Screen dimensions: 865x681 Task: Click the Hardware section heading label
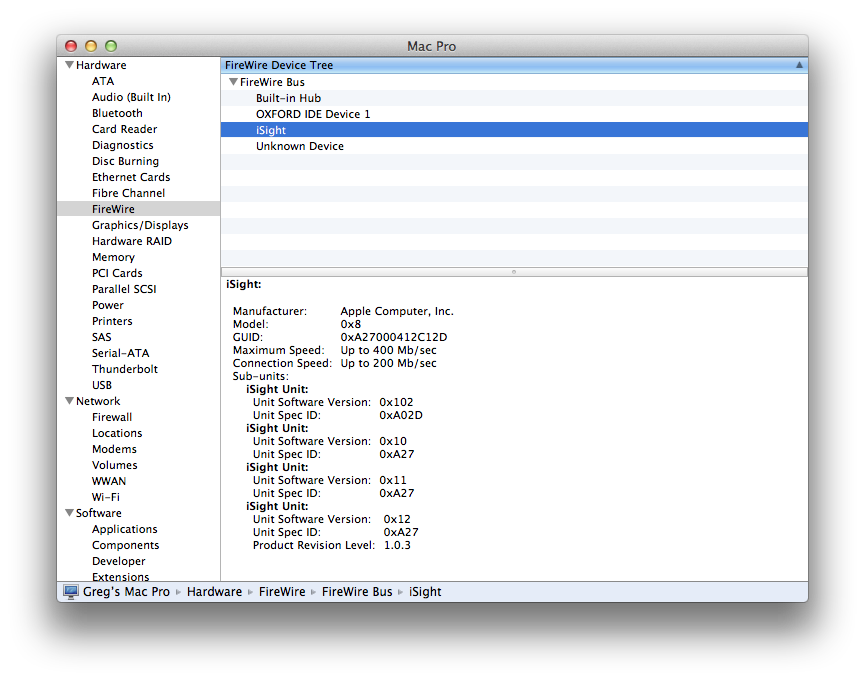click(x=101, y=65)
